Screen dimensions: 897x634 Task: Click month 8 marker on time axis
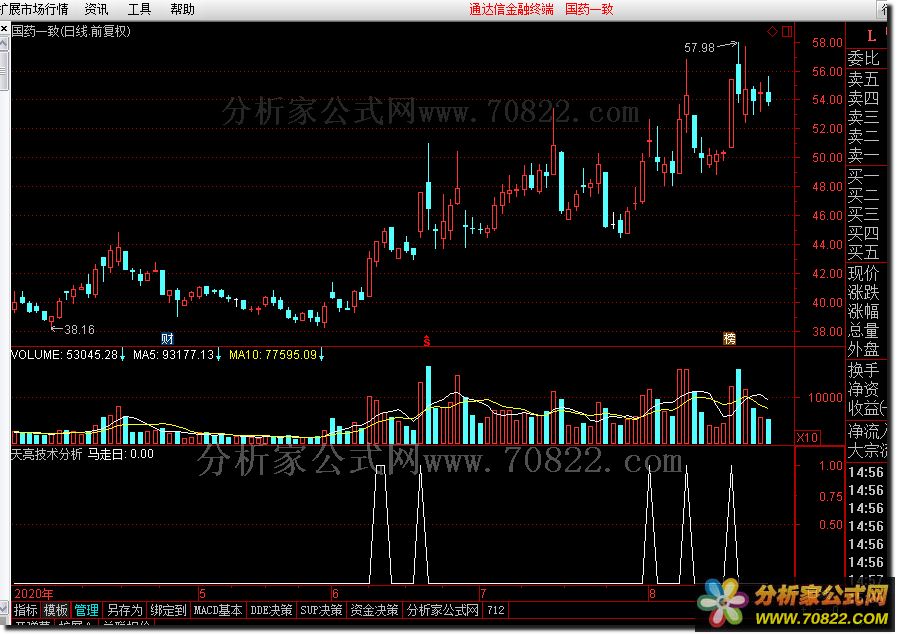[652, 593]
